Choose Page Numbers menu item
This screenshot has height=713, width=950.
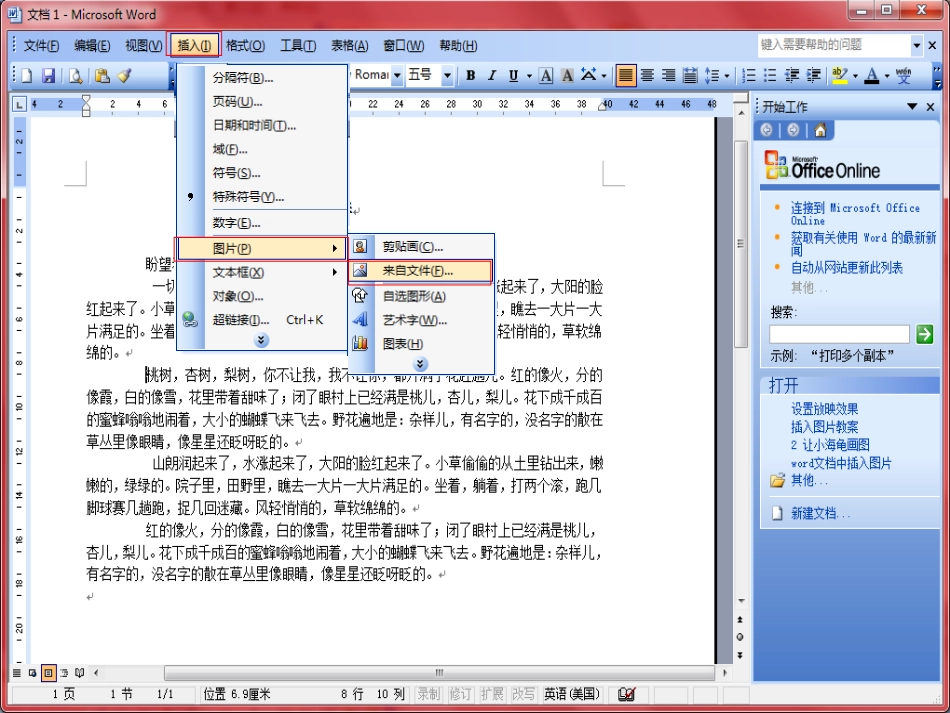(x=261, y=102)
